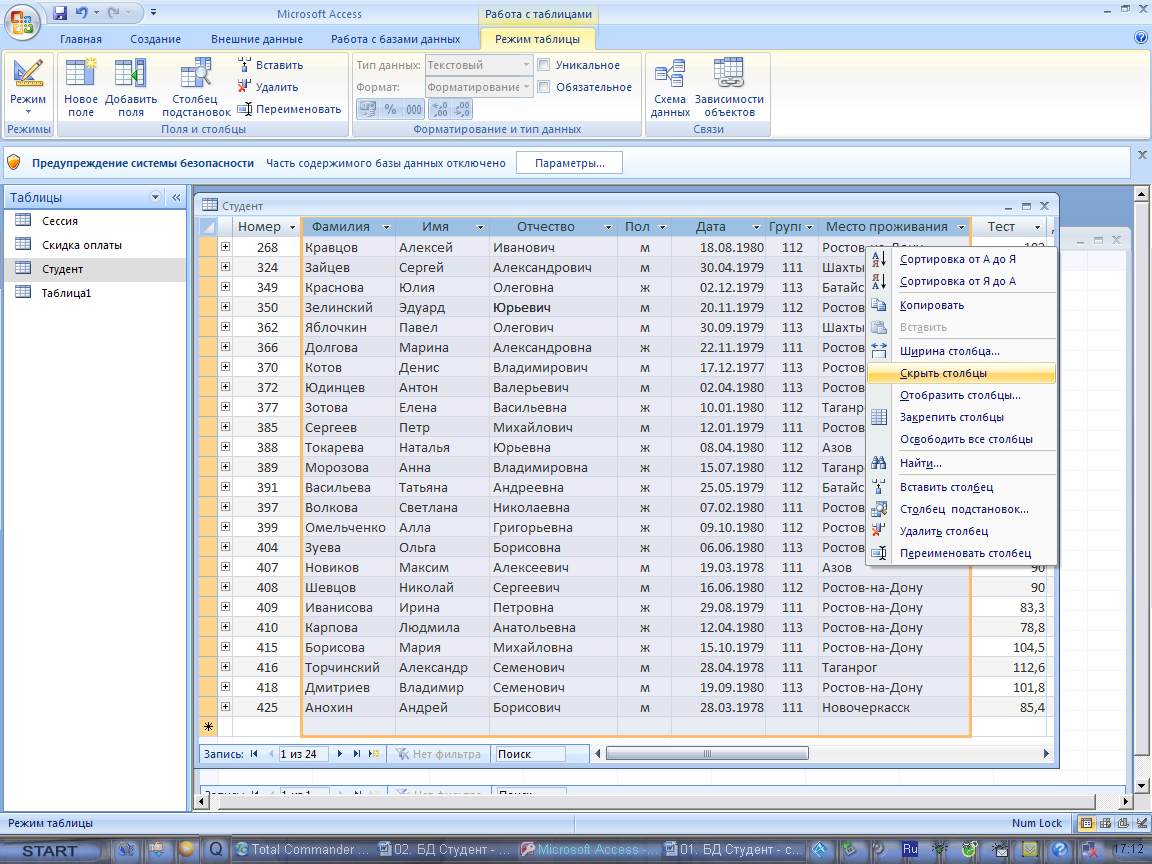Click Поиск field in record navigator
The height and width of the screenshot is (864, 1152).
click(x=530, y=754)
